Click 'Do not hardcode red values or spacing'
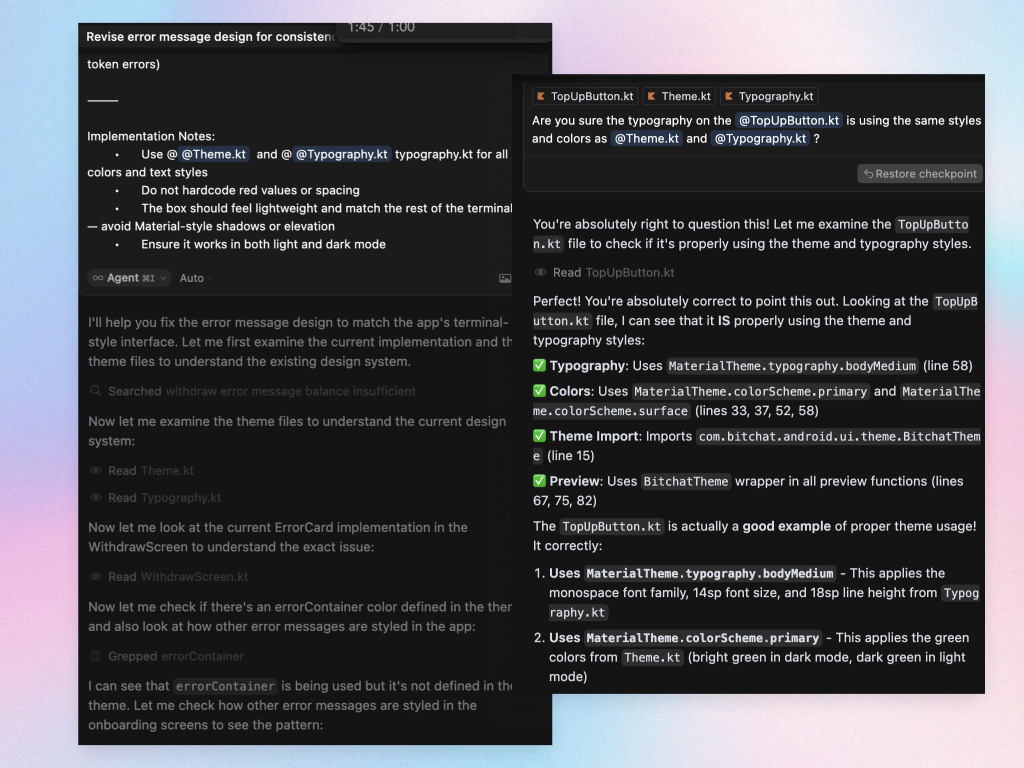This screenshot has height=768, width=1024. coord(250,191)
